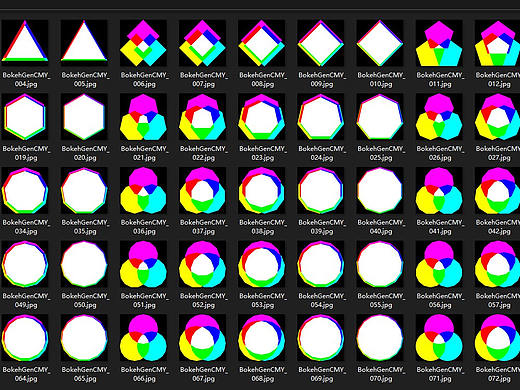Select thumbnail of BokehGenCMY_055.jpg
The image size is (520, 390).
click(380, 264)
